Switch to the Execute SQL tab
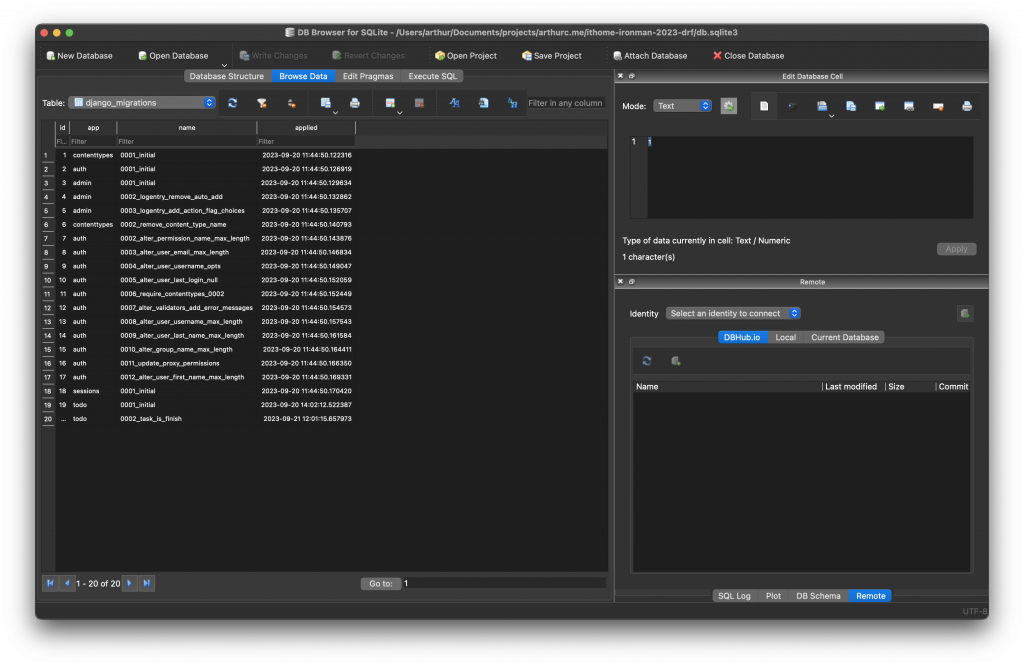The height and width of the screenshot is (666, 1024). coord(432,76)
